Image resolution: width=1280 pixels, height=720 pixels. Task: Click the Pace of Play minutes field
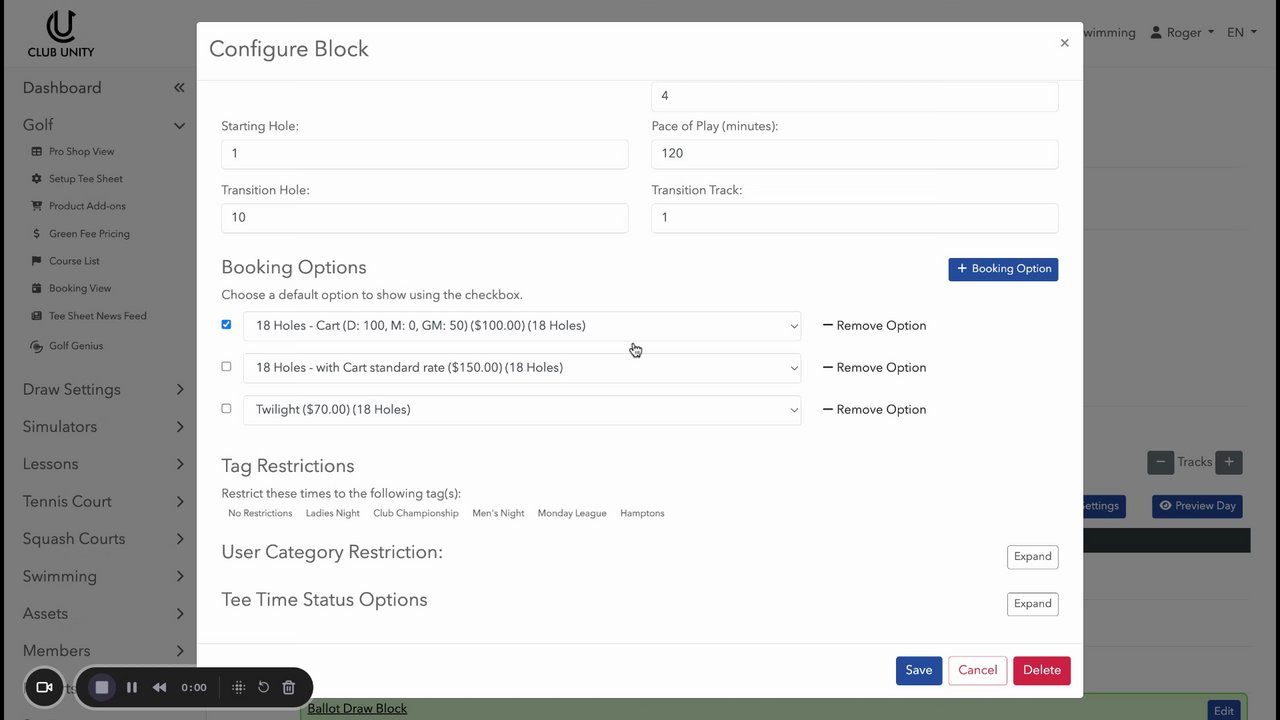(x=854, y=154)
